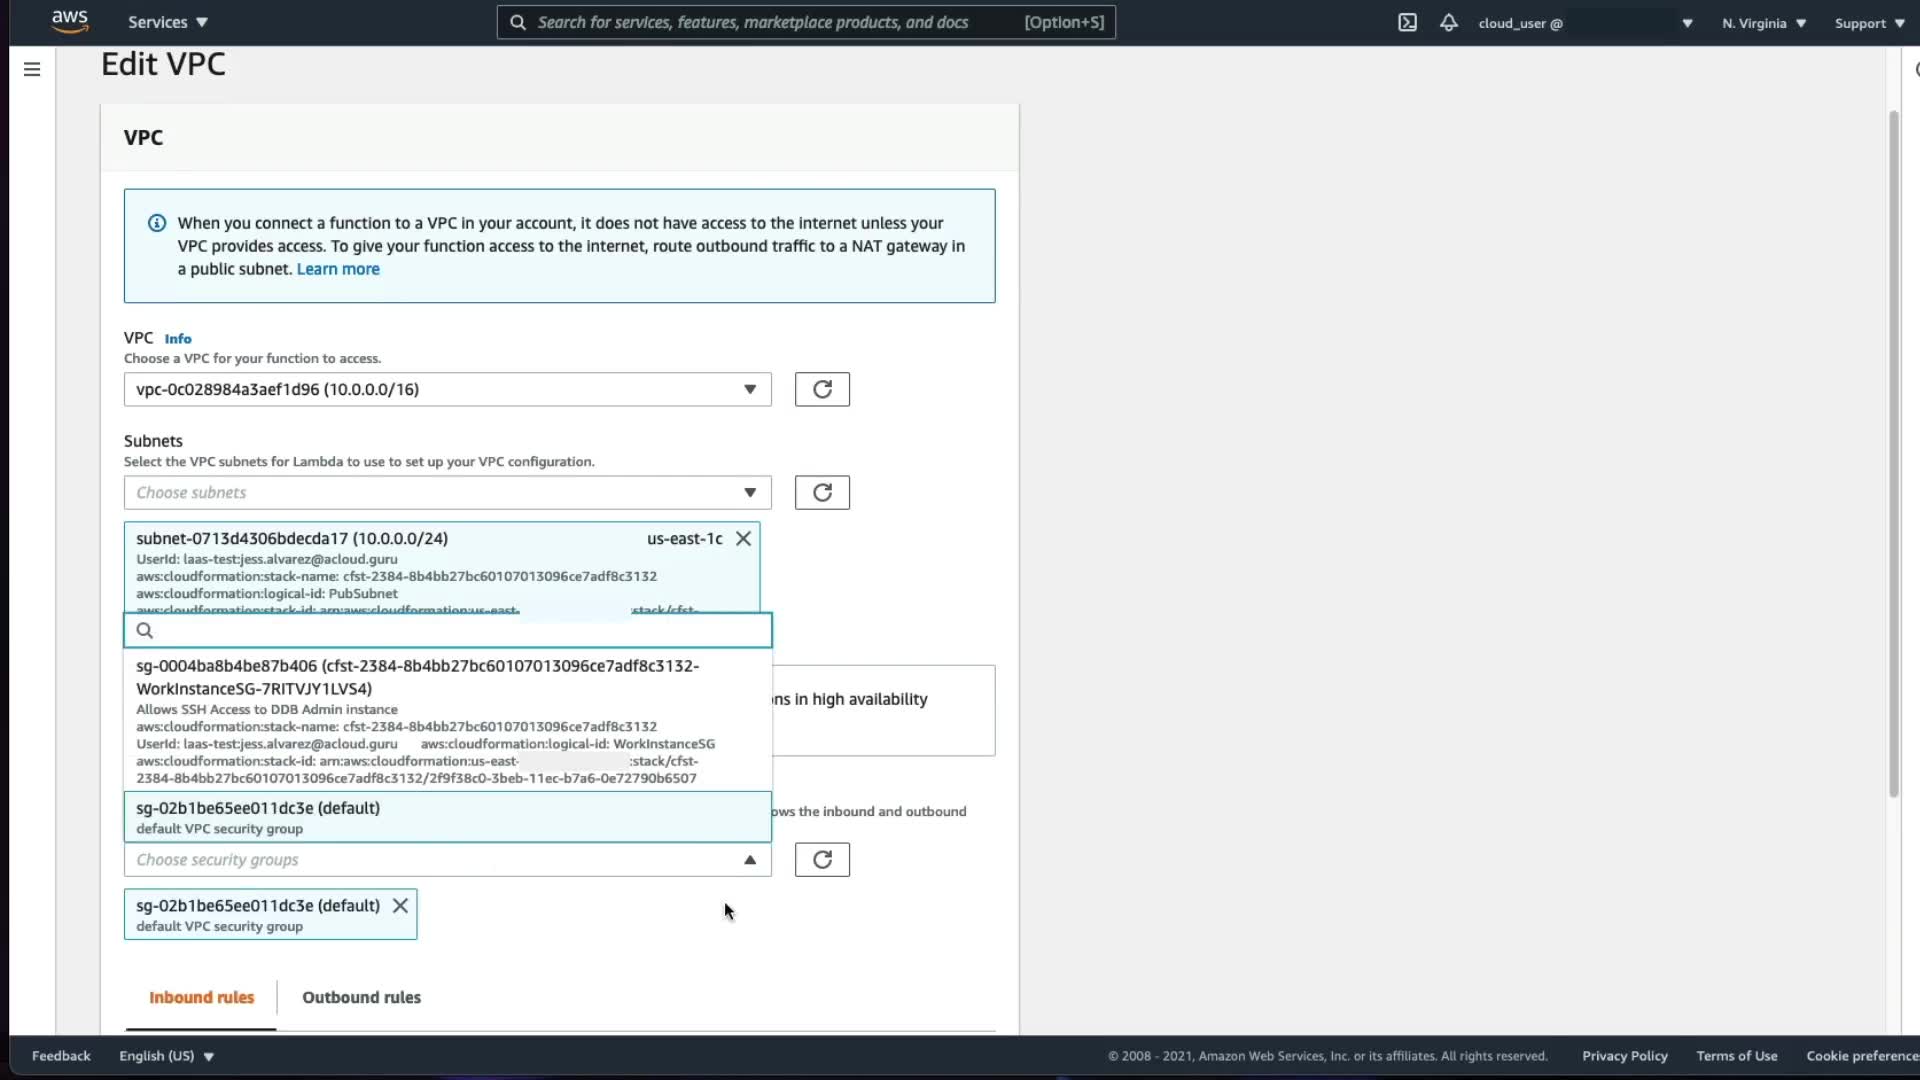
Task: Open the CloudShell terminal icon
Action: [1407, 22]
